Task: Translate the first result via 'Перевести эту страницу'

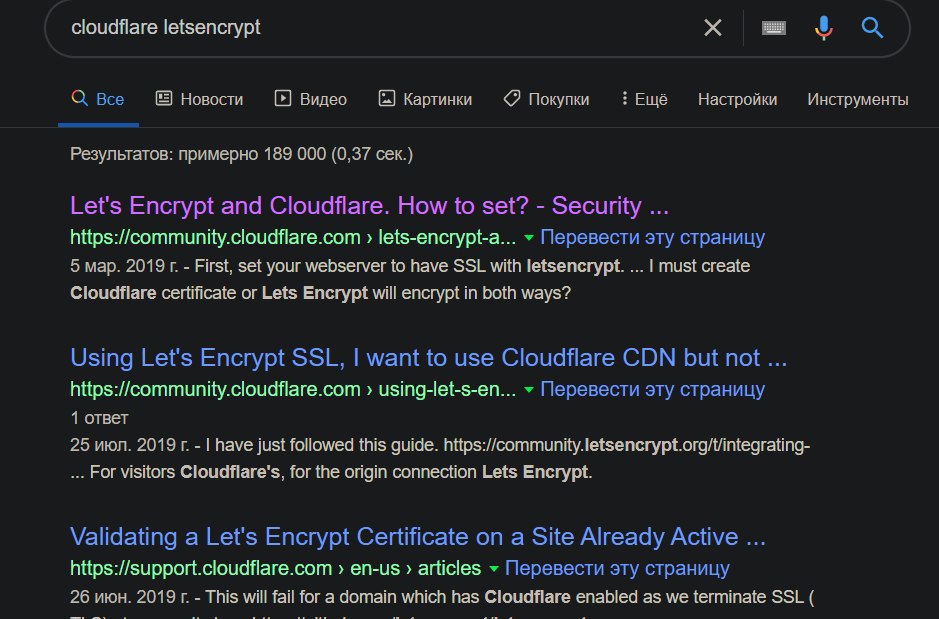Action: (x=652, y=238)
